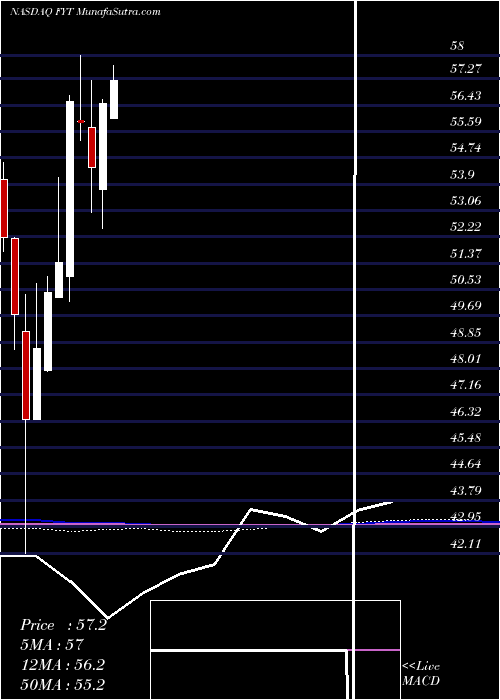Click the NASDAQ FYT MunafaSutra.com title text
The image size is (500, 700).
[85, 12]
